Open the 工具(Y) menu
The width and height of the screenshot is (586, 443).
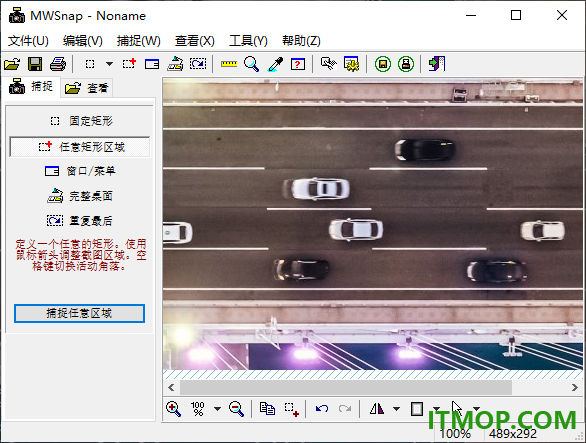pyautogui.click(x=249, y=41)
